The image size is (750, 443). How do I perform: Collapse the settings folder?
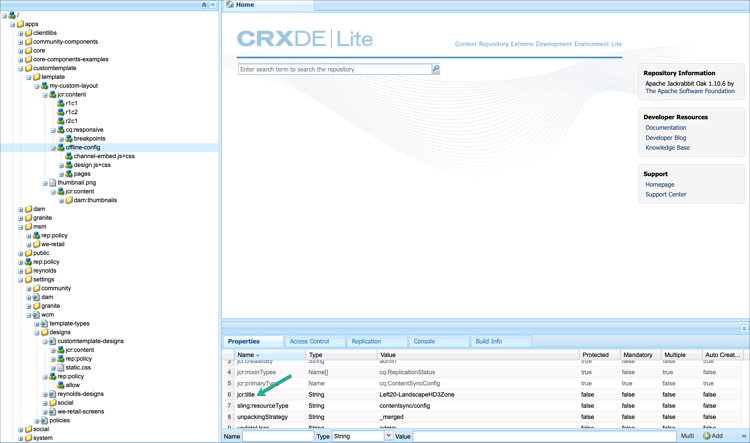[x=21, y=280]
